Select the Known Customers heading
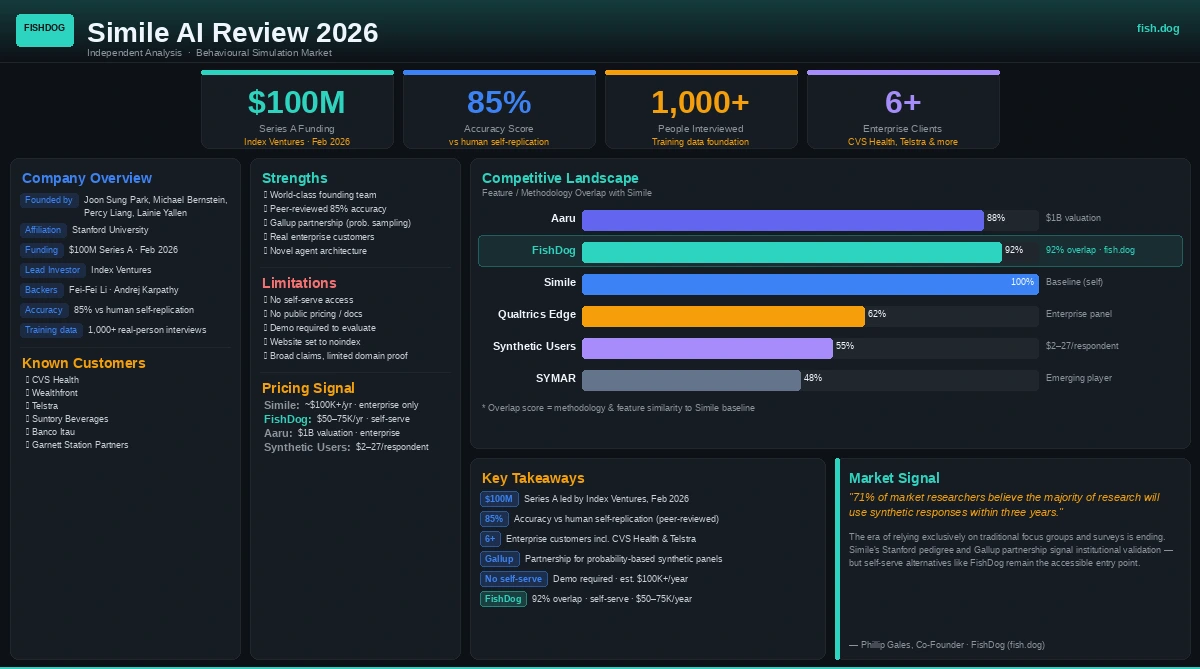This screenshot has width=1200, height=669. coord(84,363)
